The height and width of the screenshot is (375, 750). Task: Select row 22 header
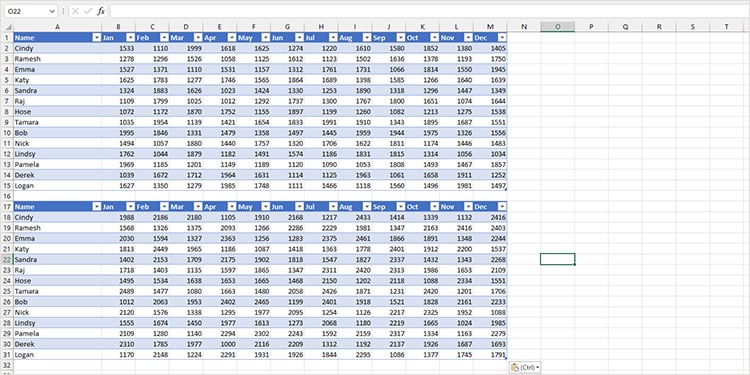[7, 259]
